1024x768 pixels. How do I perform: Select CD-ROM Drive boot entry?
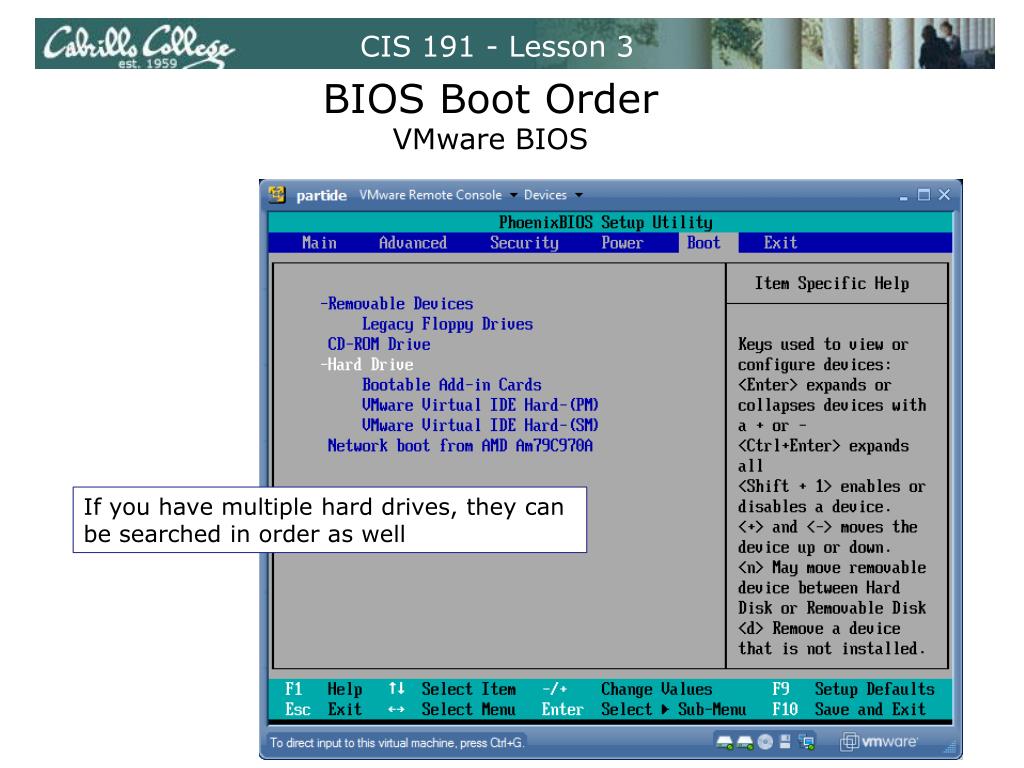tap(379, 344)
